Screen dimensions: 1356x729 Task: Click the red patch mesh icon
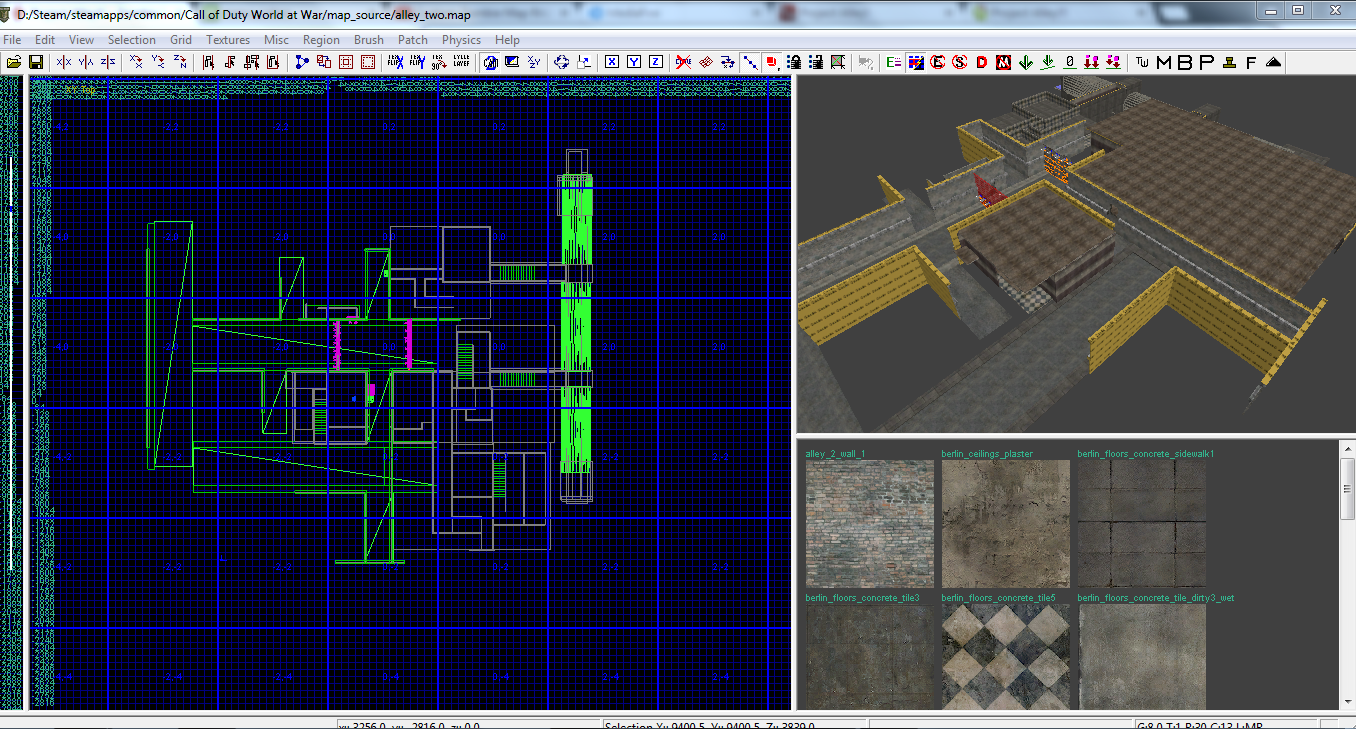pyautogui.click(x=706, y=62)
